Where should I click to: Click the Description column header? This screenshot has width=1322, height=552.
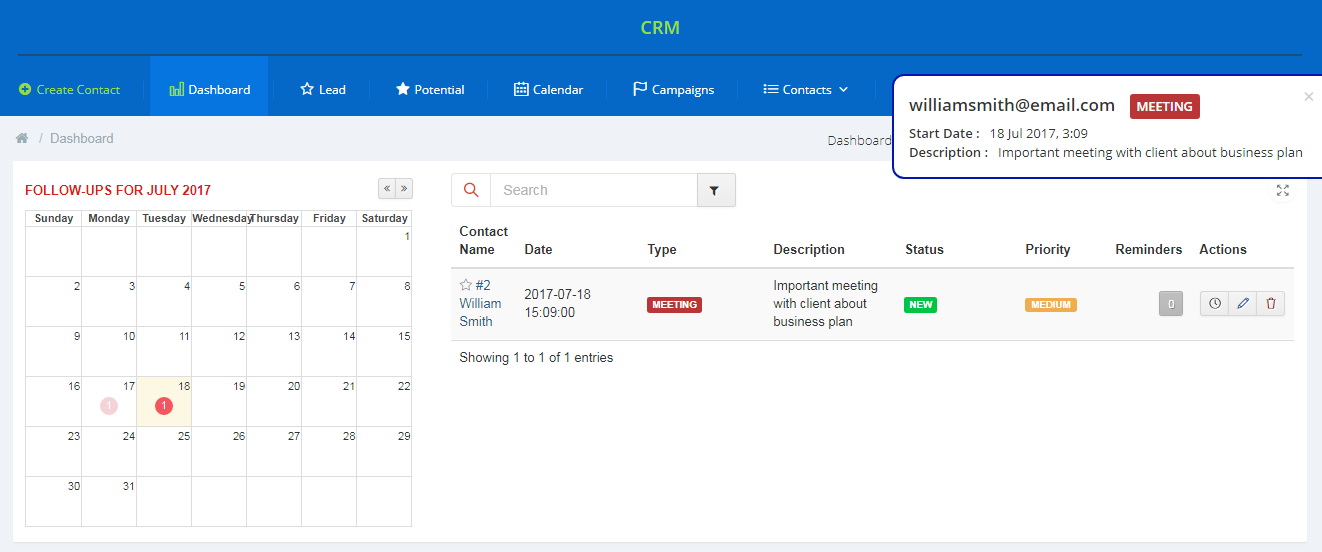[x=809, y=249]
